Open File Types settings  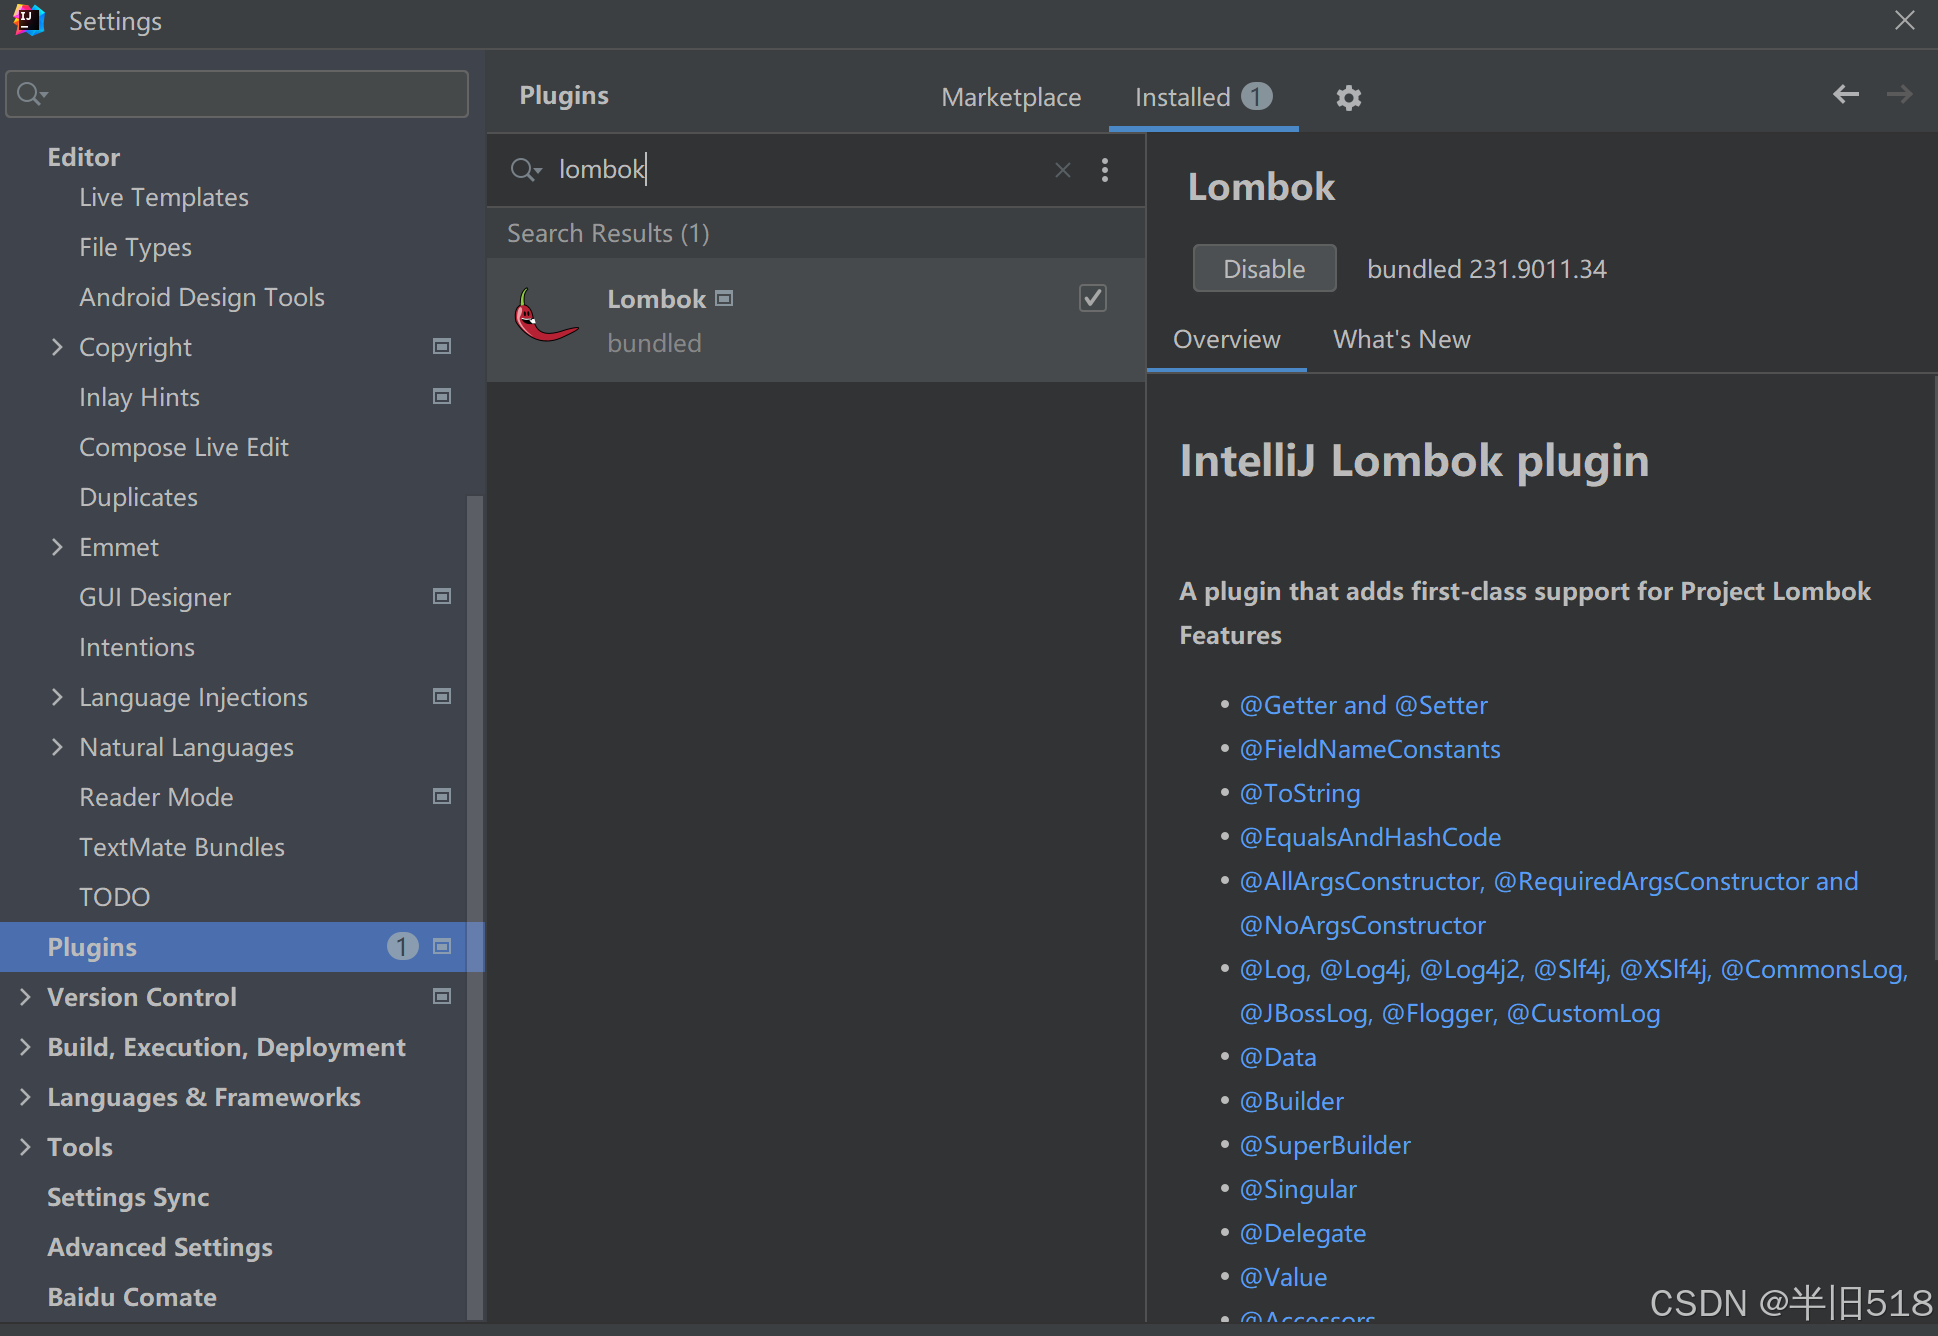[x=135, y=248]
